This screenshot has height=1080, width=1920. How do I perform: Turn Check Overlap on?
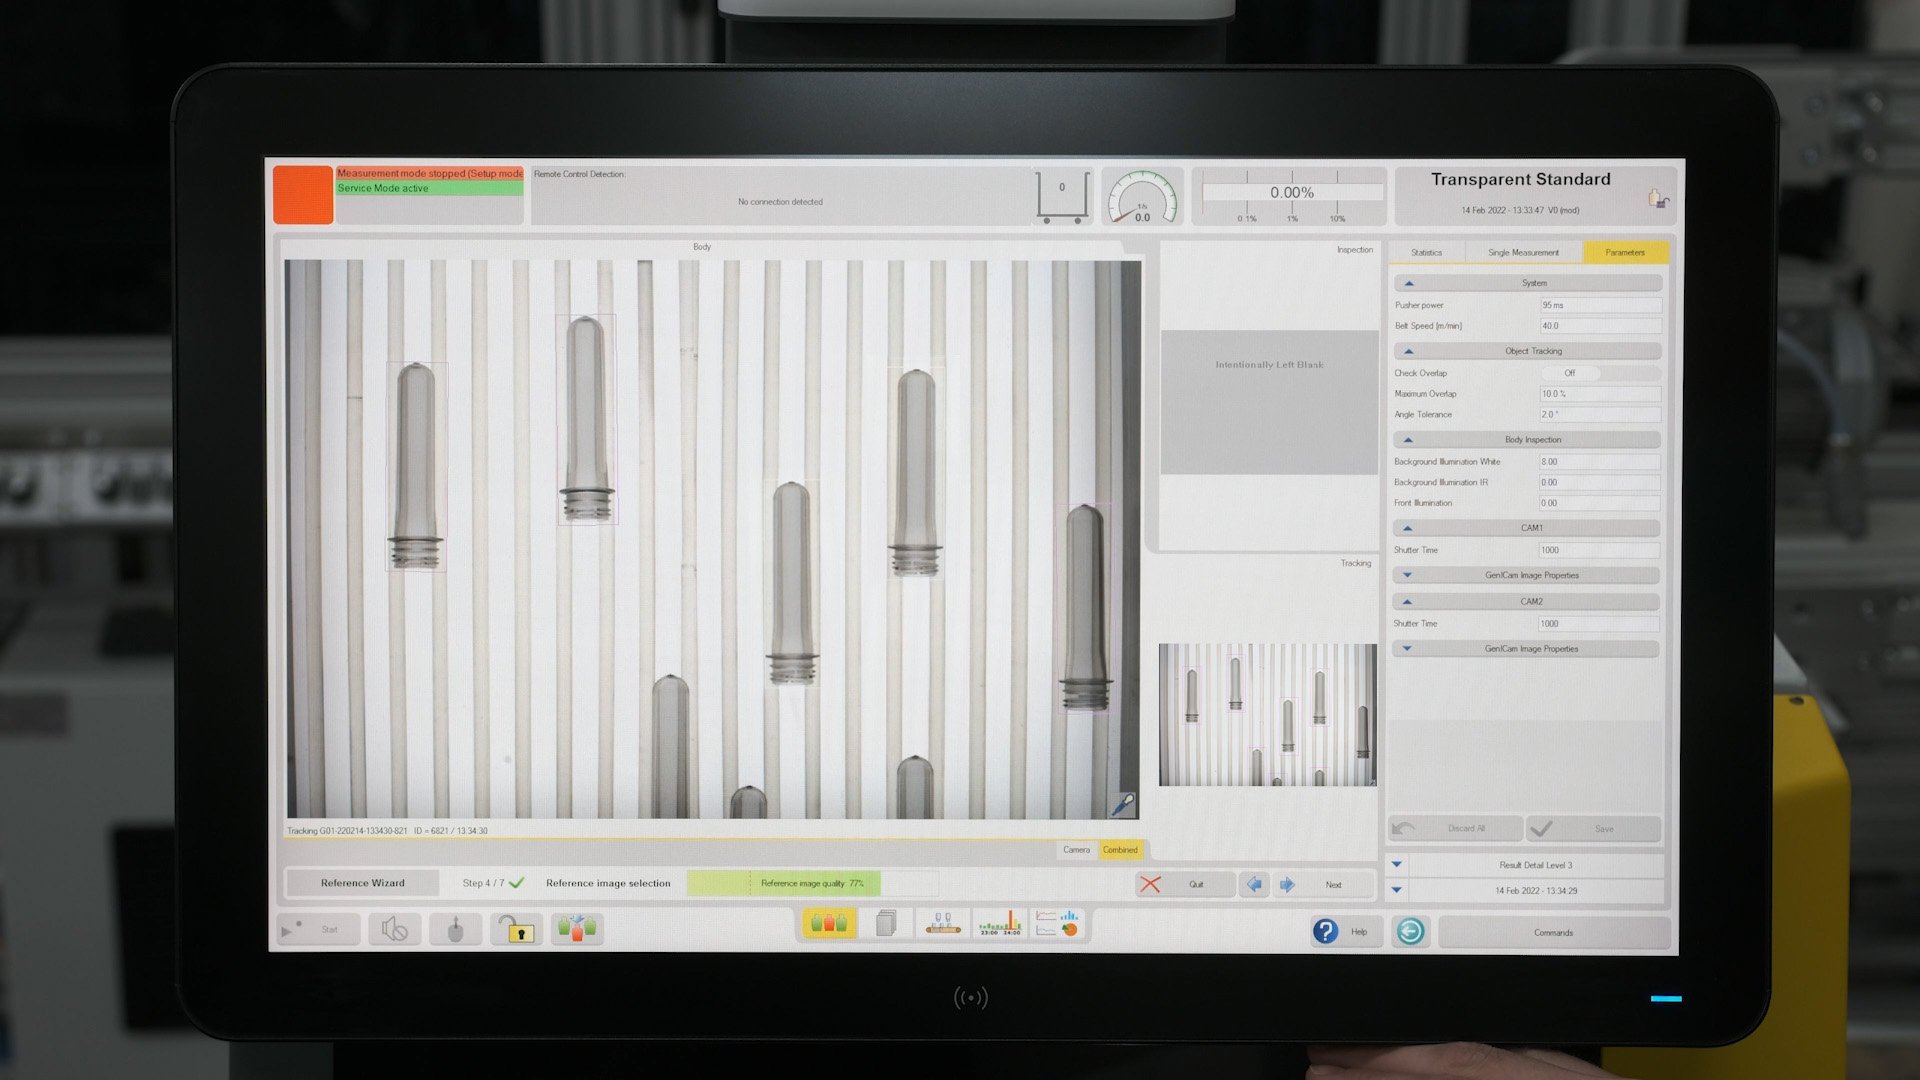coord(1571,373)
